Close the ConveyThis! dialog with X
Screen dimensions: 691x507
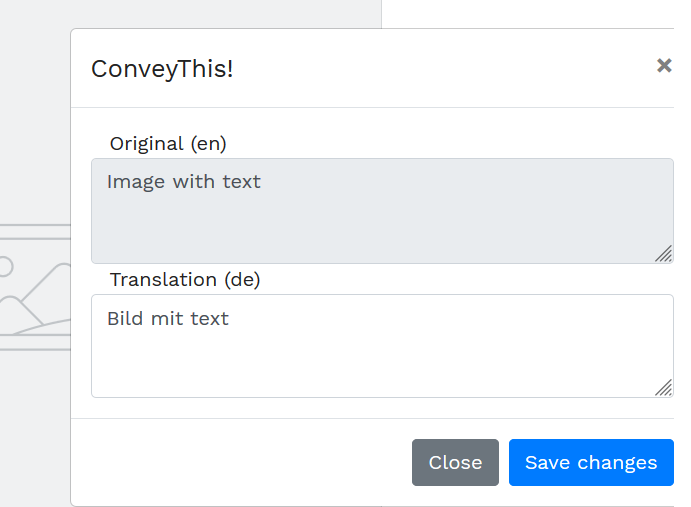(664, 66)
